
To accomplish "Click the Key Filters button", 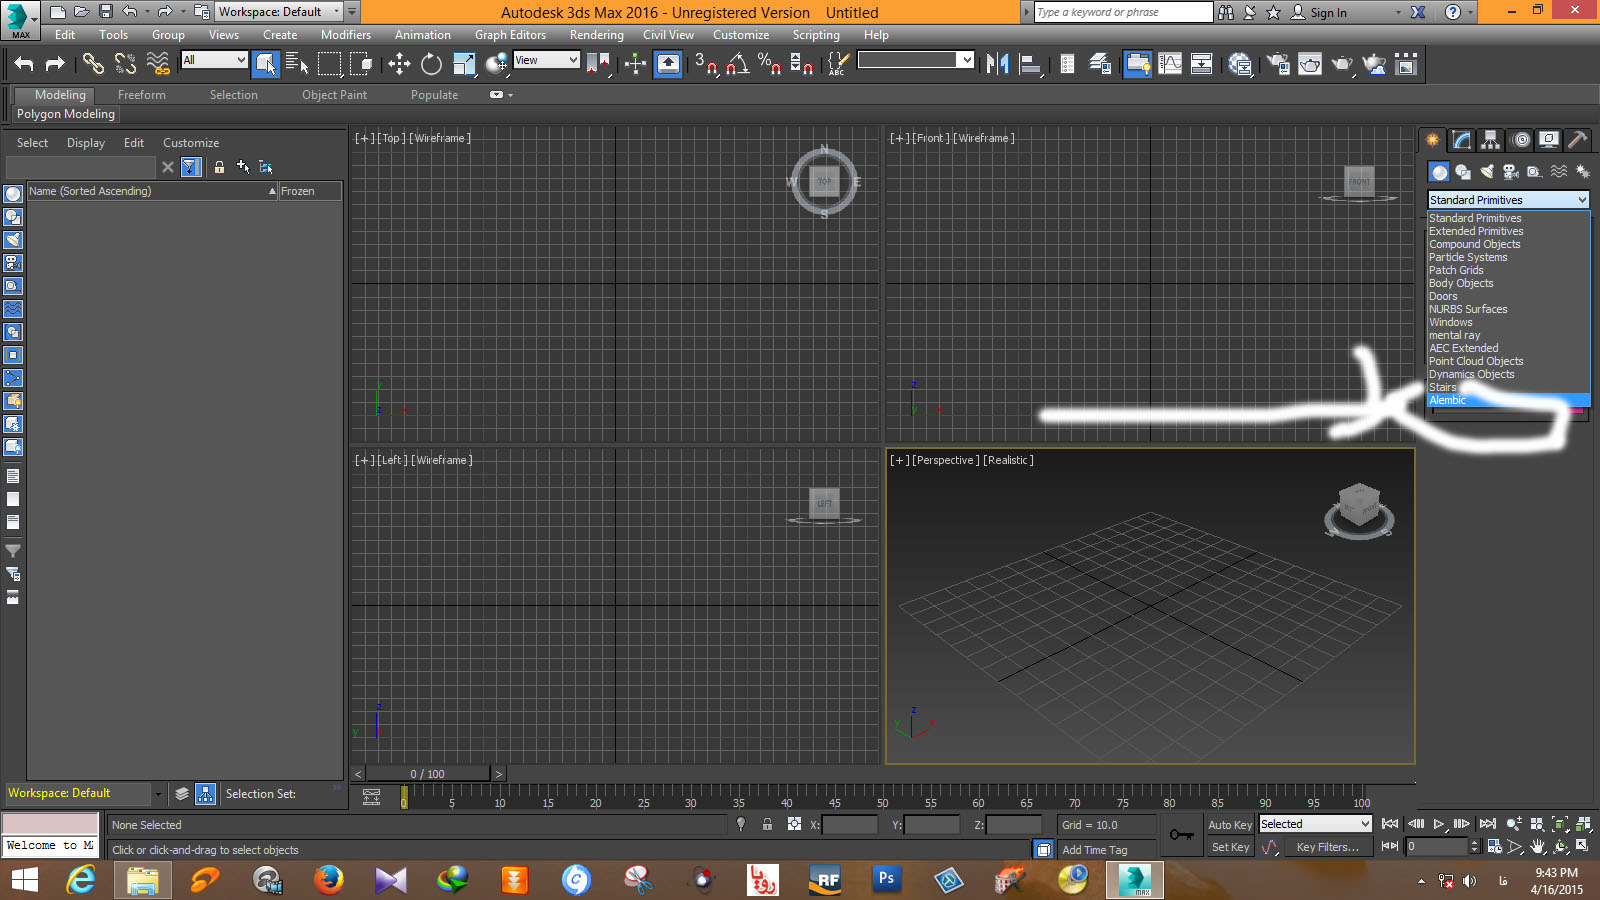I will point(1327,847).
